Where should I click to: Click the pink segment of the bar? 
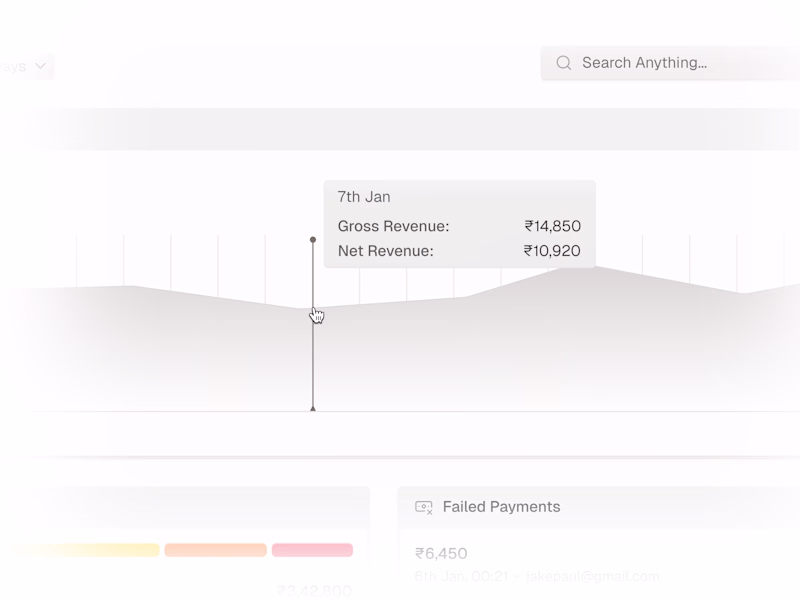[x=312, y=550]
